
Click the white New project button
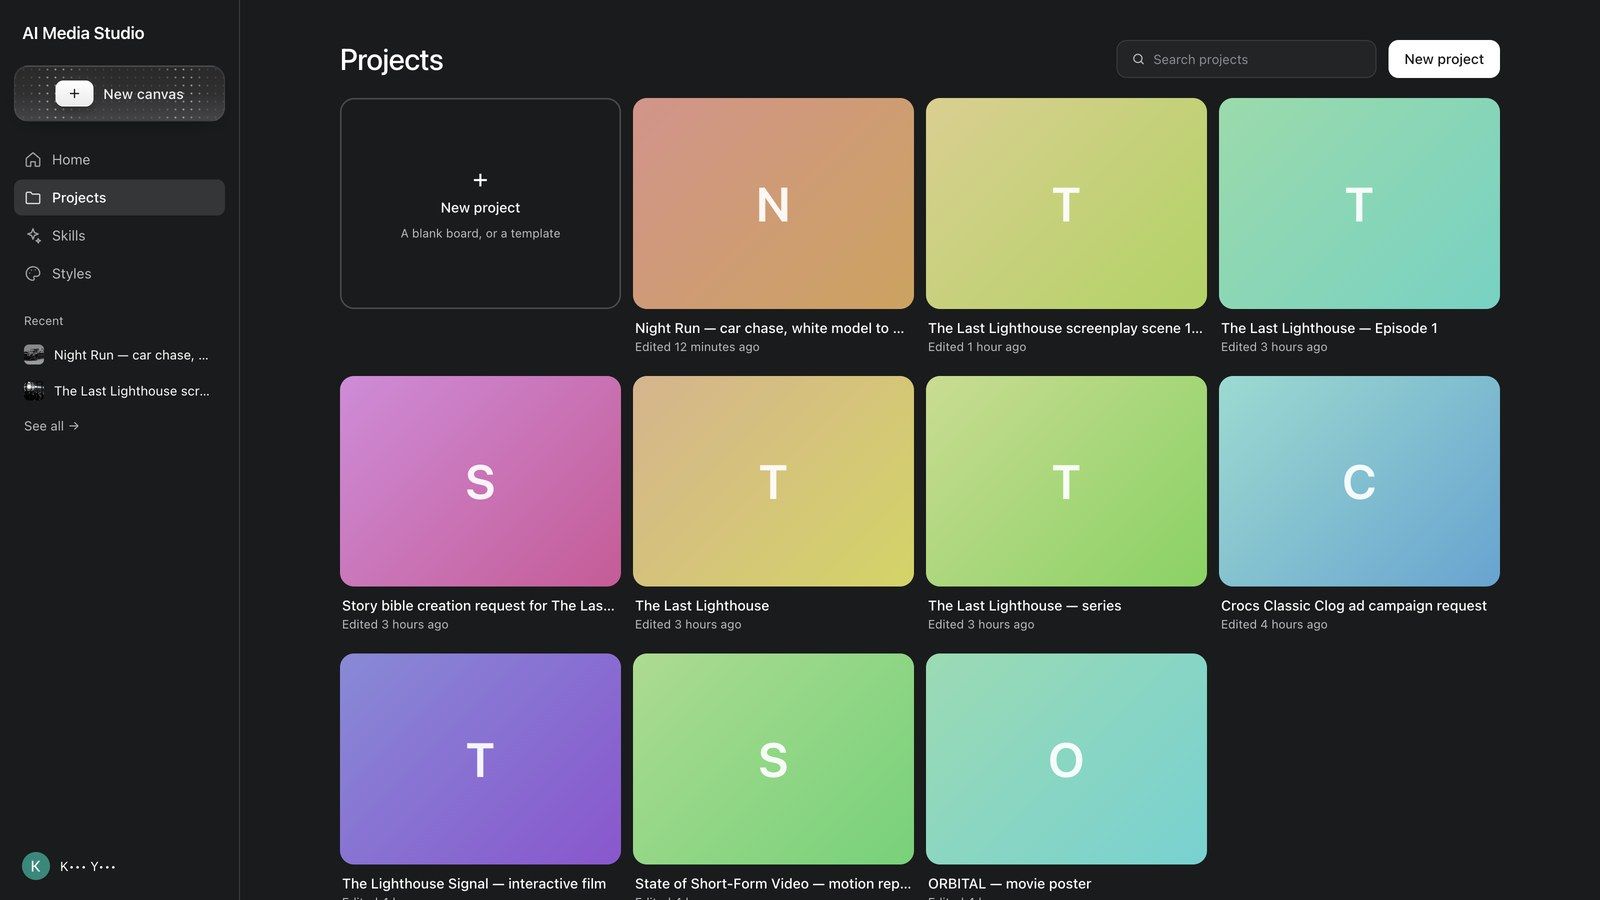pyautogui.click(x=1444, y=59)
